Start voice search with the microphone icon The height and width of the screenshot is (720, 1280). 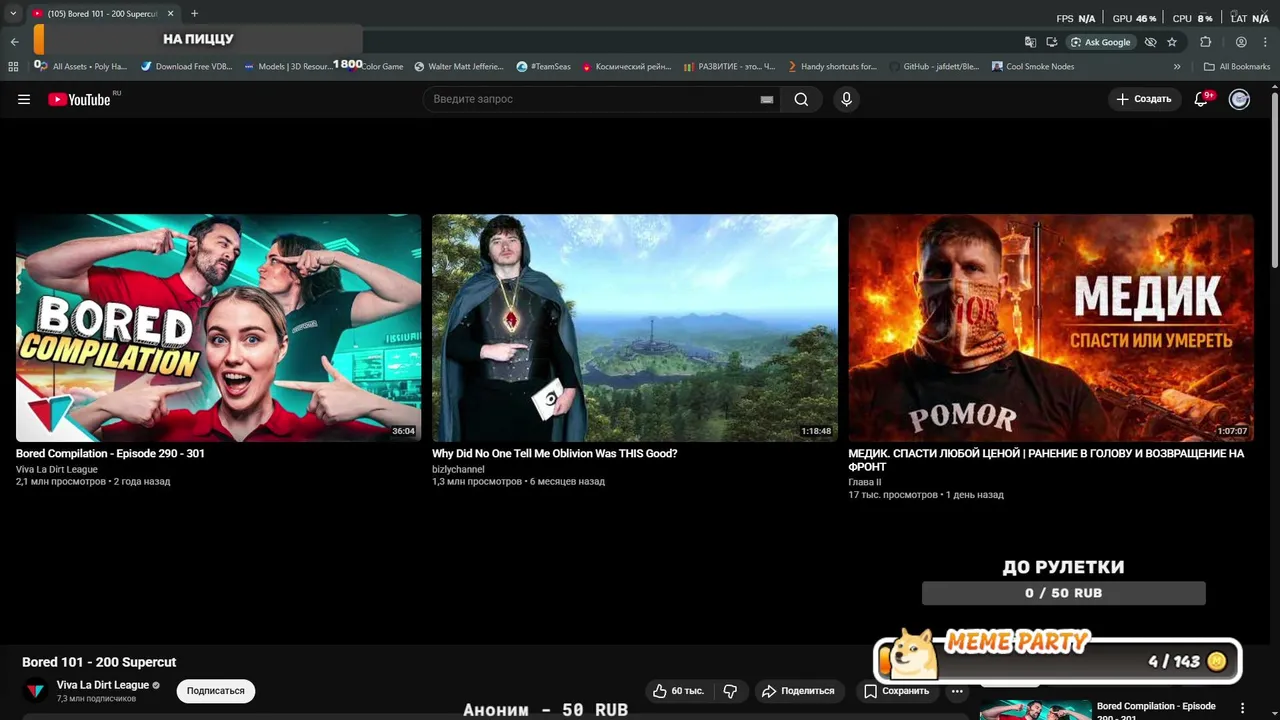tap(846, 99)
